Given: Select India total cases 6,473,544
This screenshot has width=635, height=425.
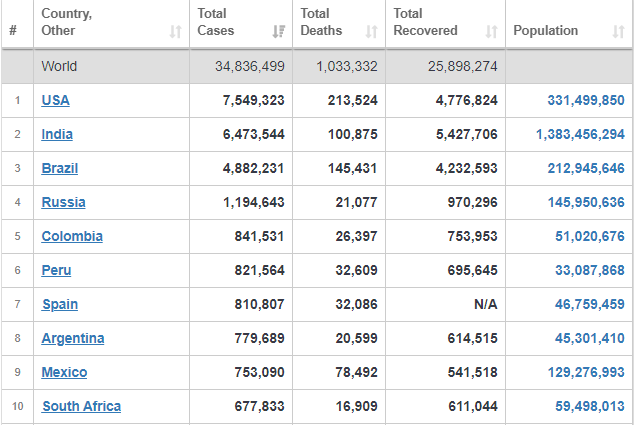Looking at the screenshot, I should pos(254,134).
